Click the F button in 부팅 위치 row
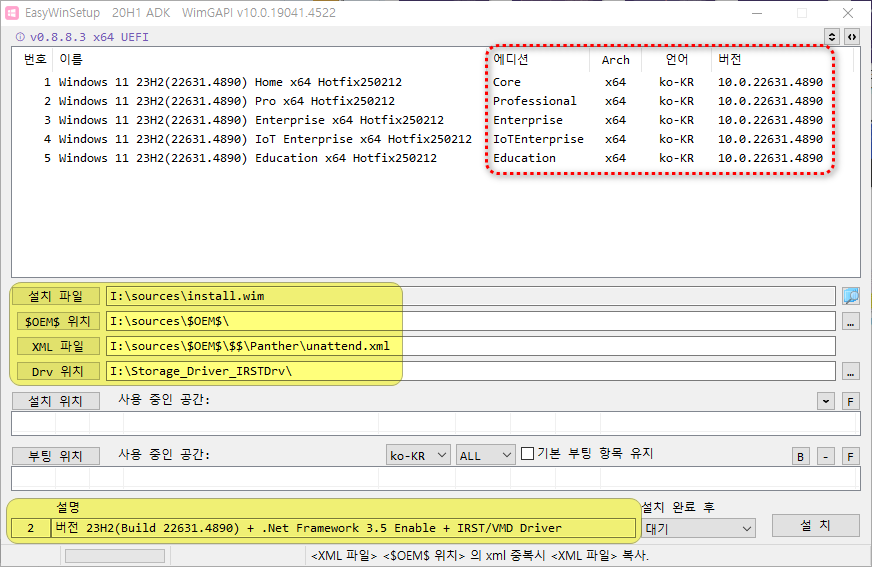 coord(850,457)
